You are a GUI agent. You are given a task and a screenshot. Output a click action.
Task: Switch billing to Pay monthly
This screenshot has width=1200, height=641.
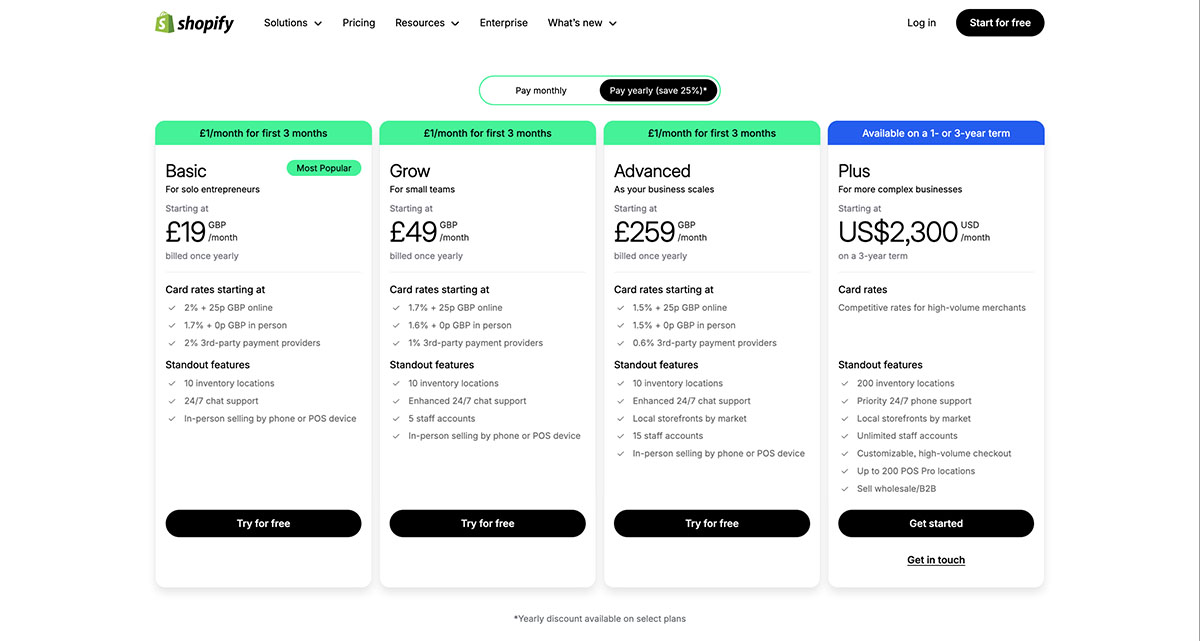pos(543,90)
